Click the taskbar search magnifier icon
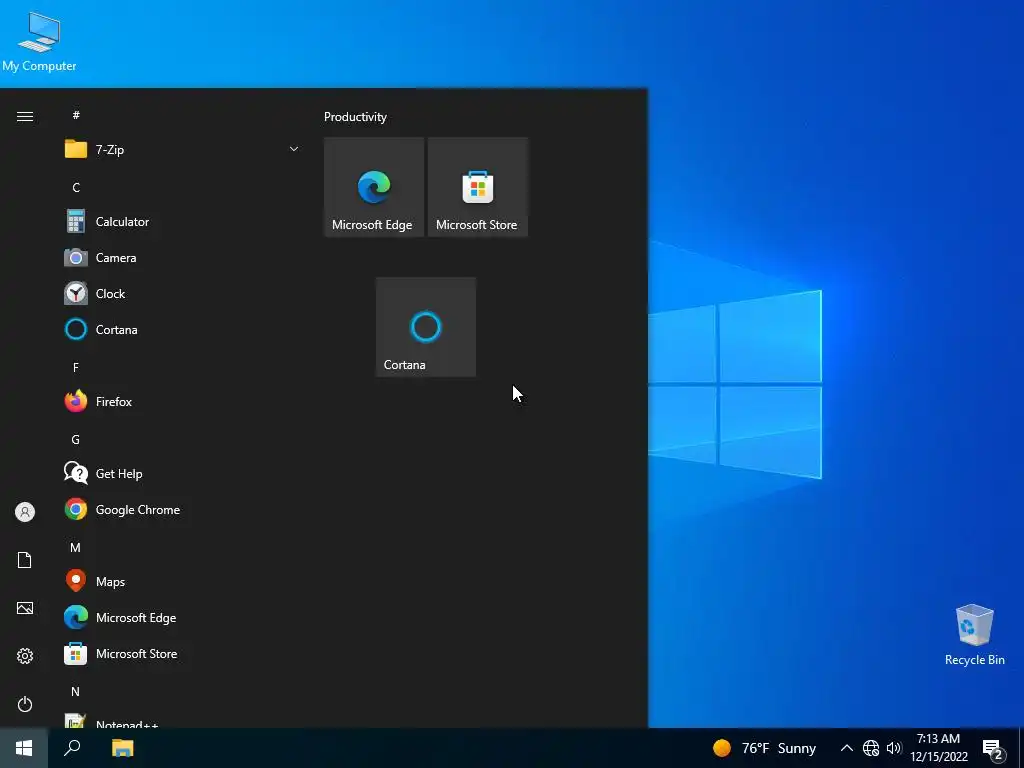 click(72, 748)
